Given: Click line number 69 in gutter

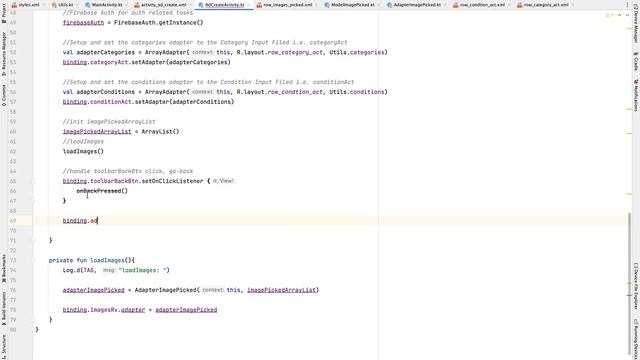Looking at the screenshot, I should tap(13, 221).
